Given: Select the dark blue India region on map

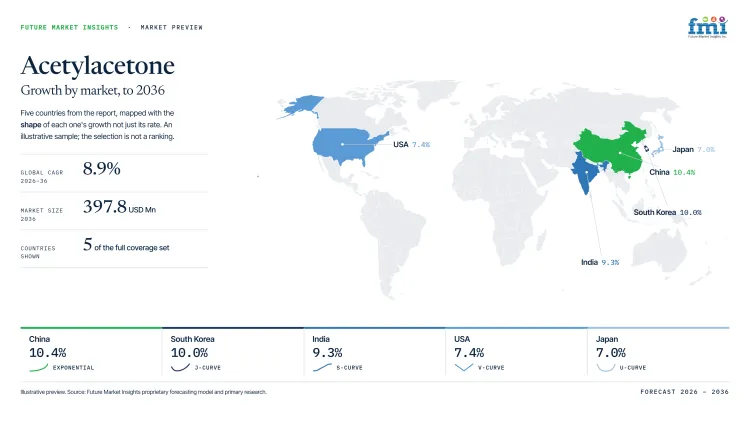Looking at the screenshot, I should coord(586,172).
